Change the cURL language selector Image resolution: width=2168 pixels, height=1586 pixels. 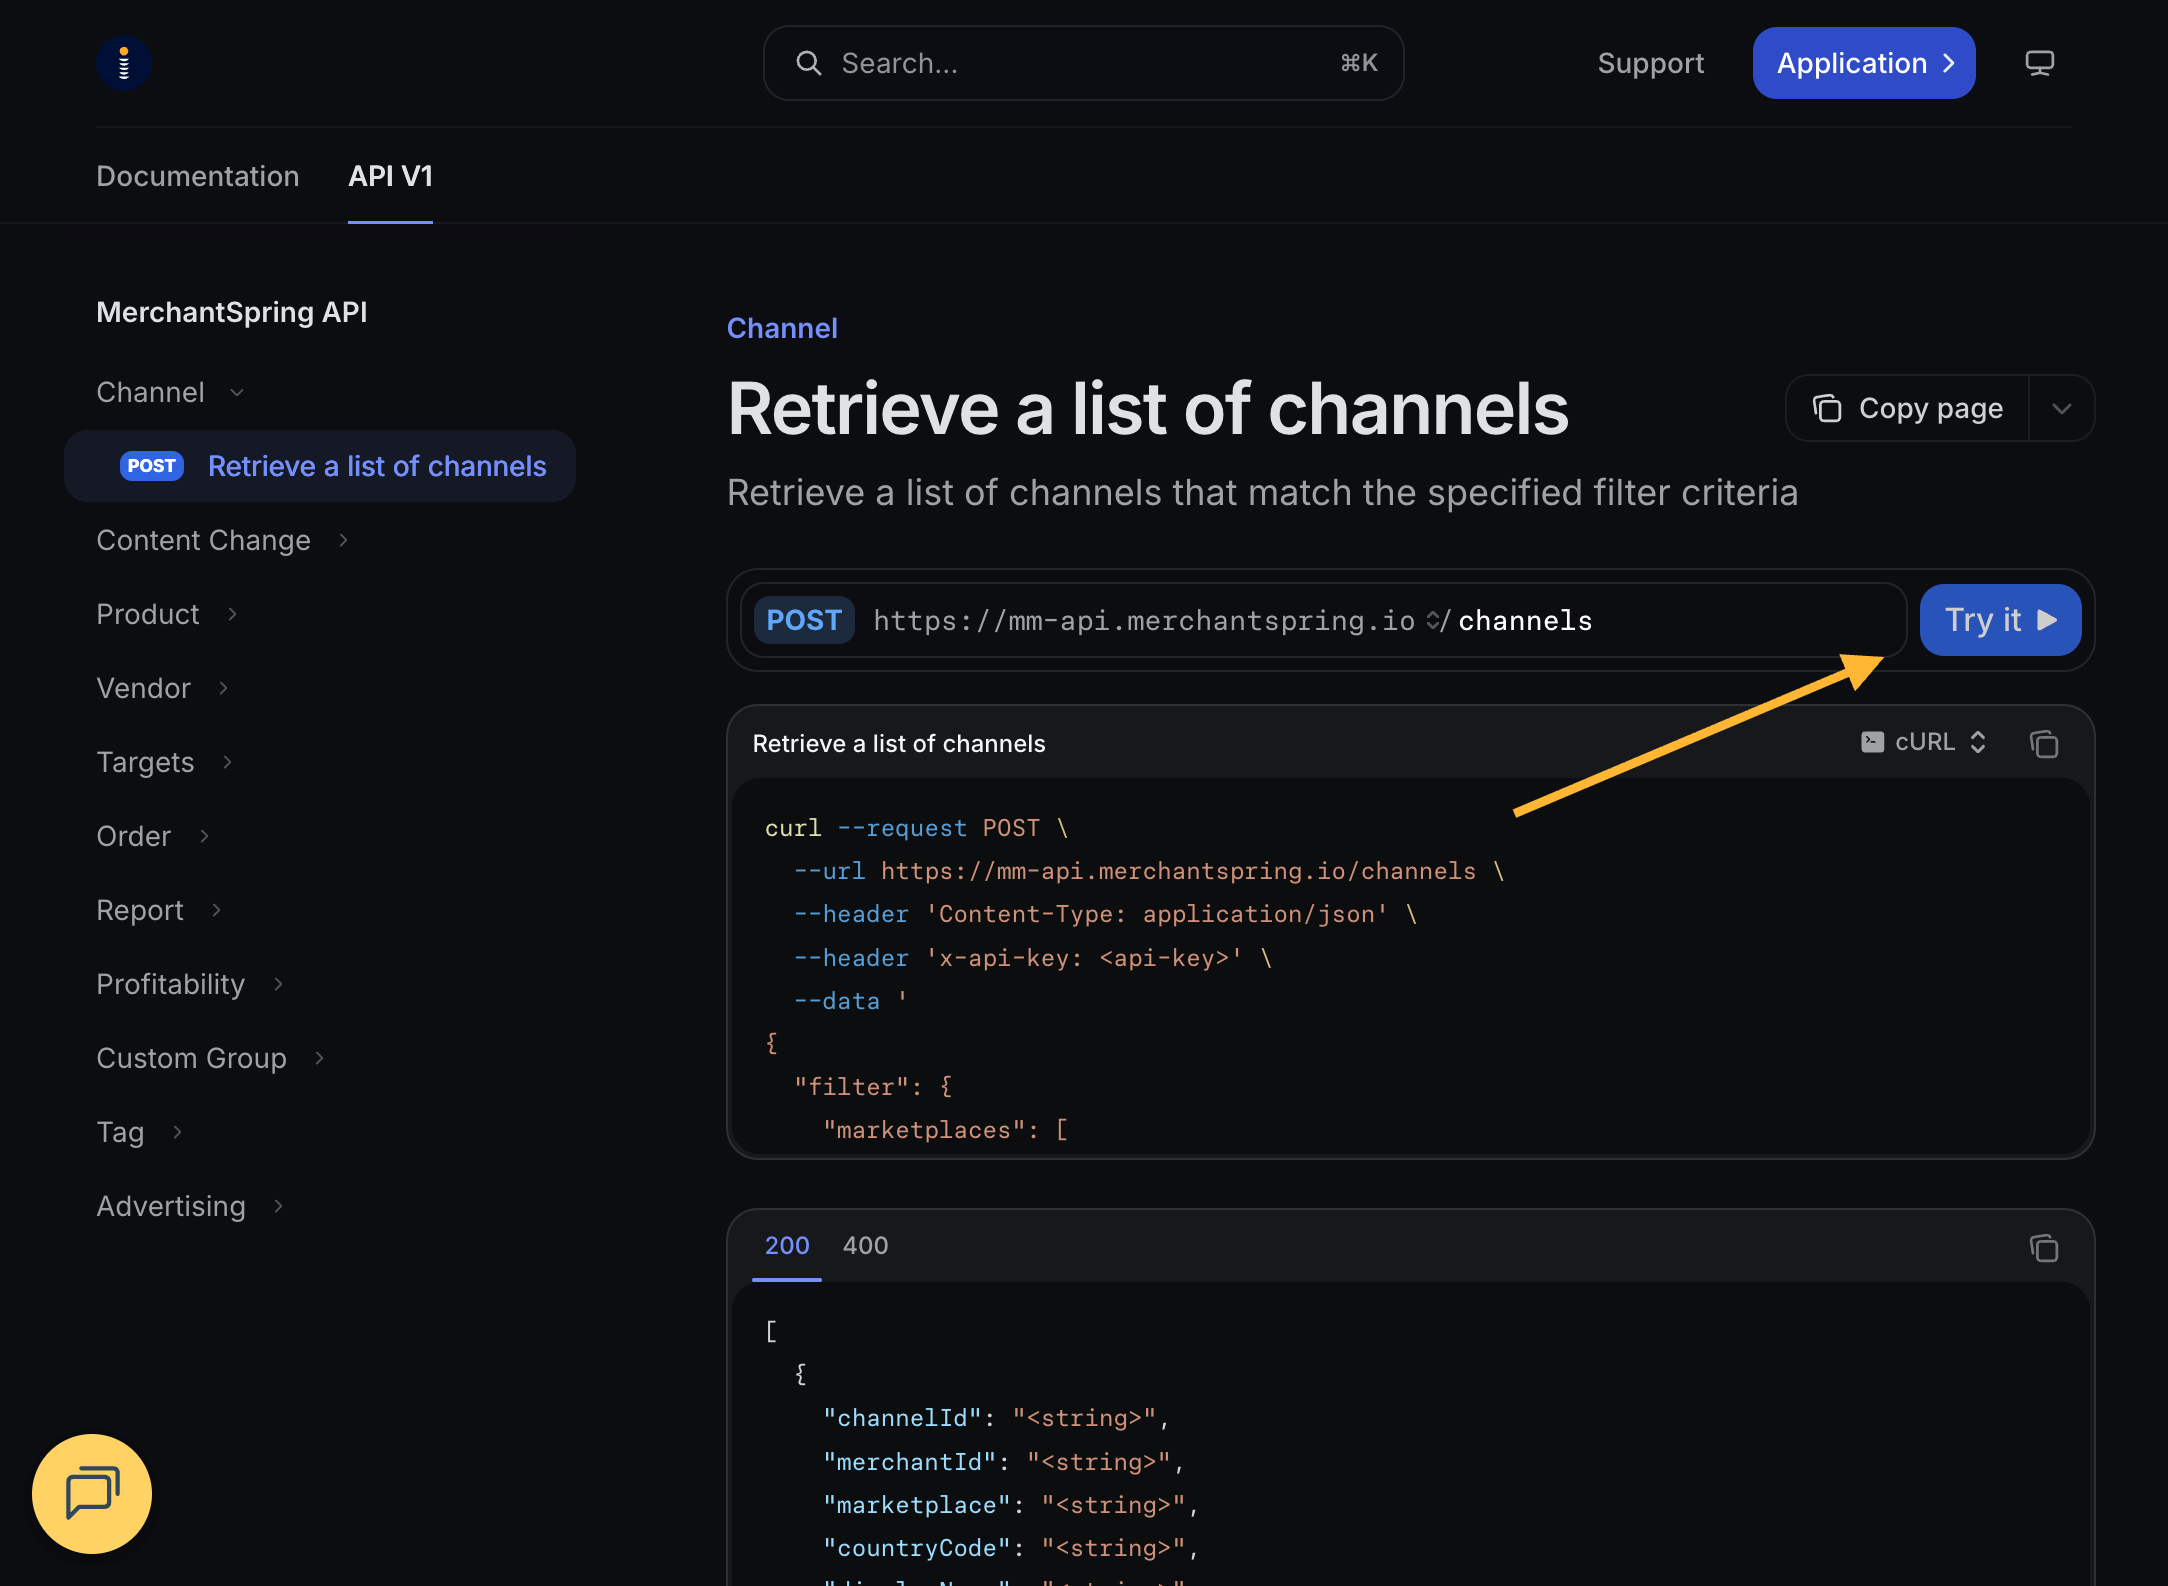click(1923, 742)
